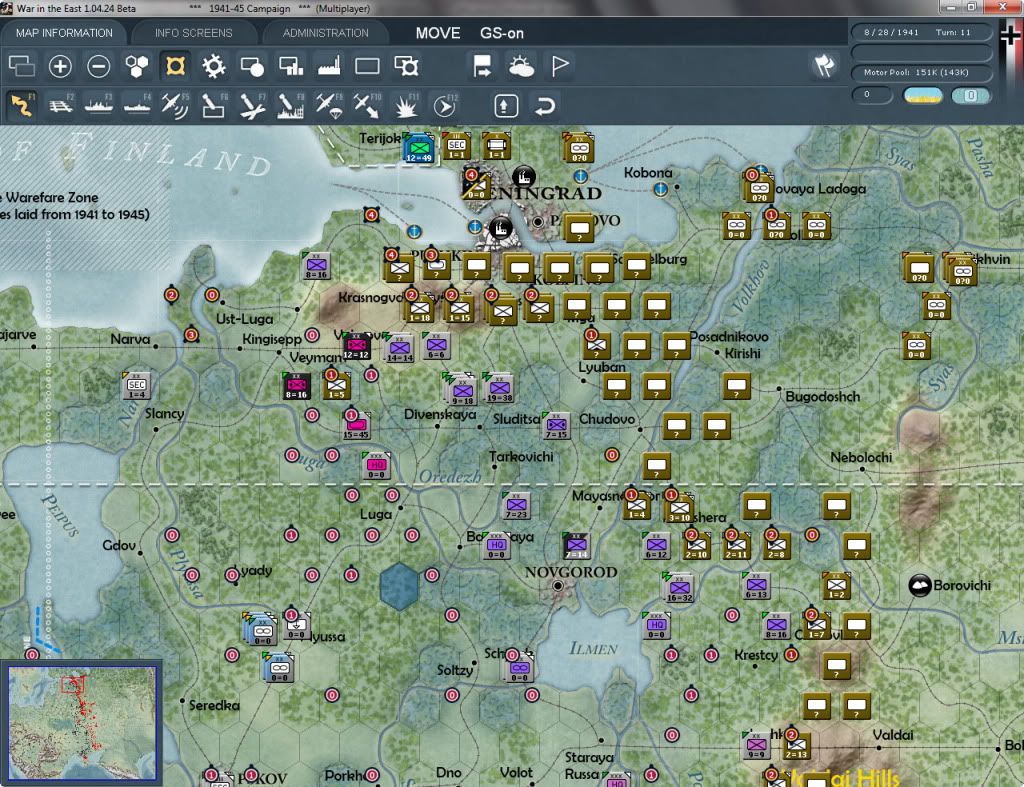
Task: Click the GS-on status label
Action: point(502,33)
